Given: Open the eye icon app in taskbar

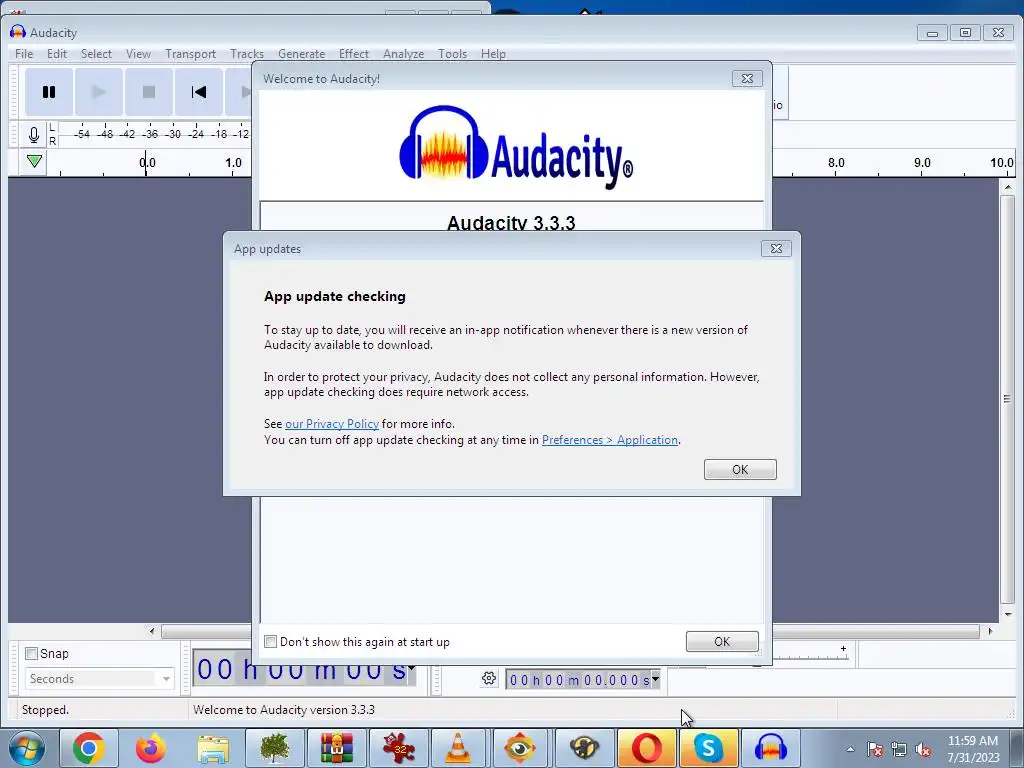Looking at the screenshot, I should [x=520, y=748].
